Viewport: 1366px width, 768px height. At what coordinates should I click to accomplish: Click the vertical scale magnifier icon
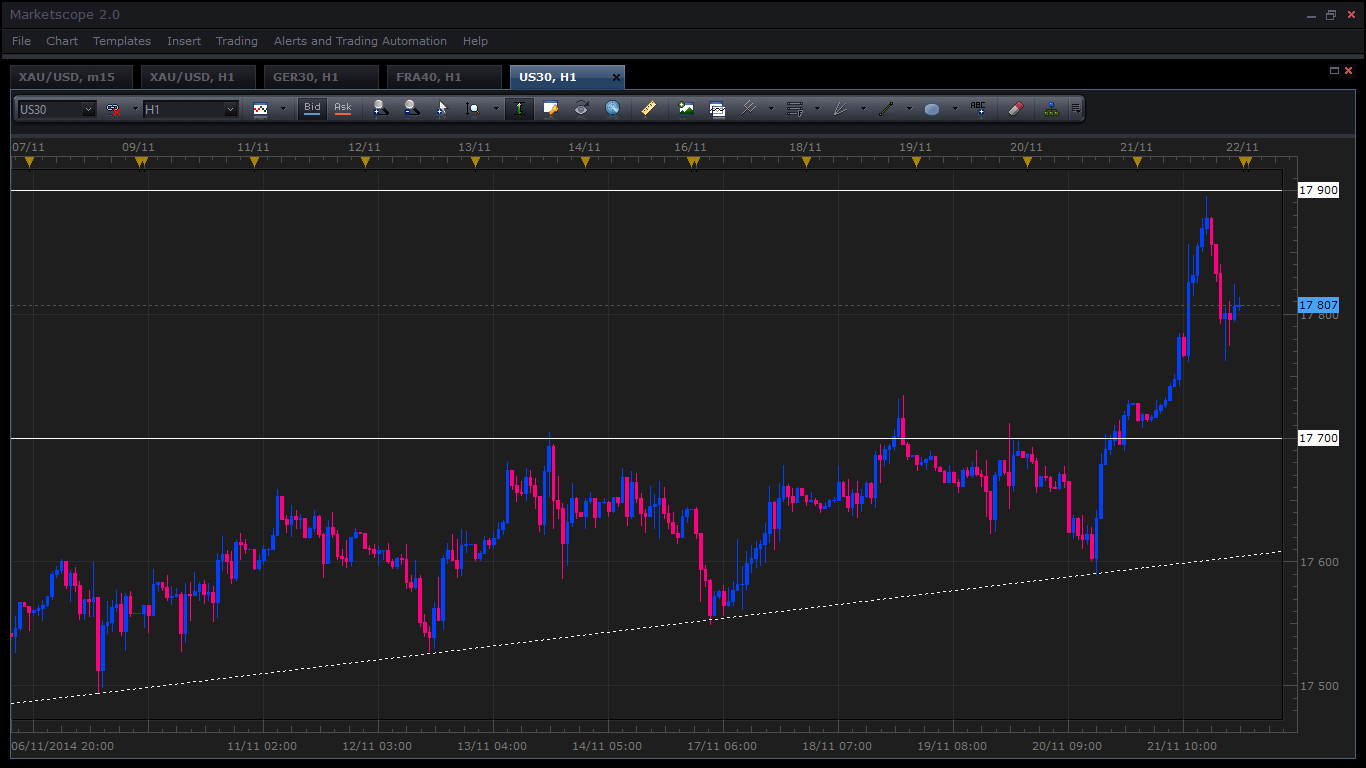(473, 109)
